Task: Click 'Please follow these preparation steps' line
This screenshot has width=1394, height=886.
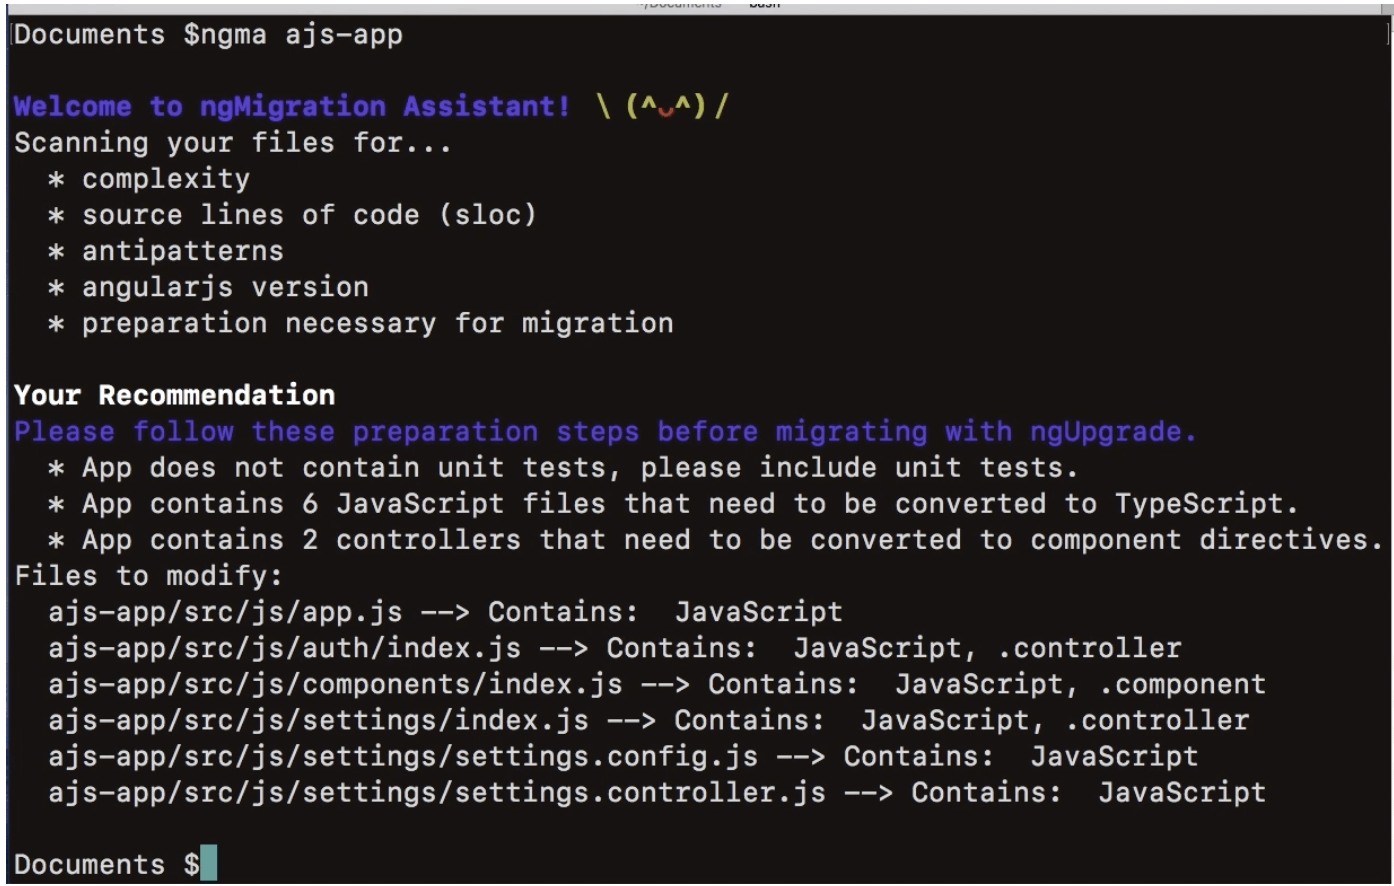Action: (x=605, y=431)
